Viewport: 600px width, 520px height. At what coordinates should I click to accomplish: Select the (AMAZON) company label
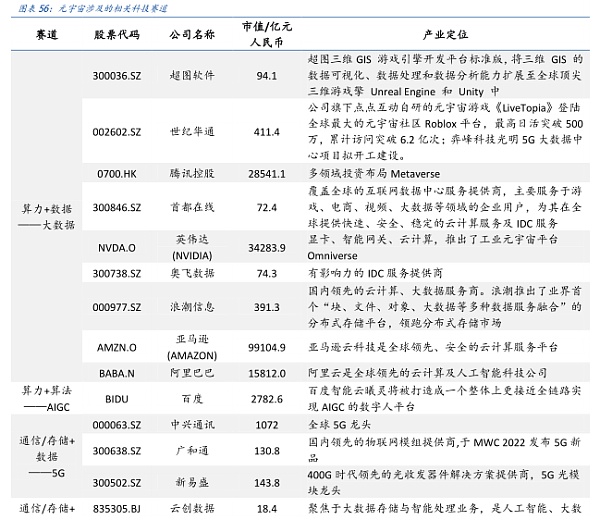(x=192, y=355)
